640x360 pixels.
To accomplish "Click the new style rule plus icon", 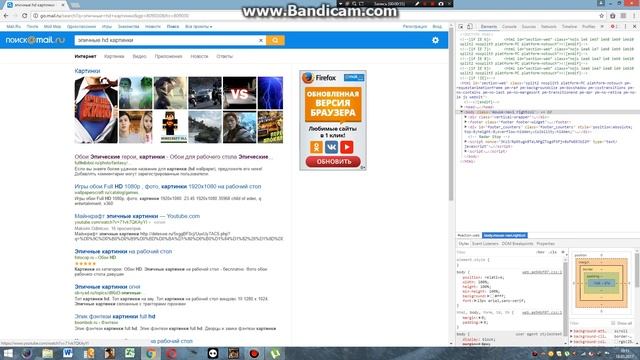I will pyautogui.click(x=563, y=252).
